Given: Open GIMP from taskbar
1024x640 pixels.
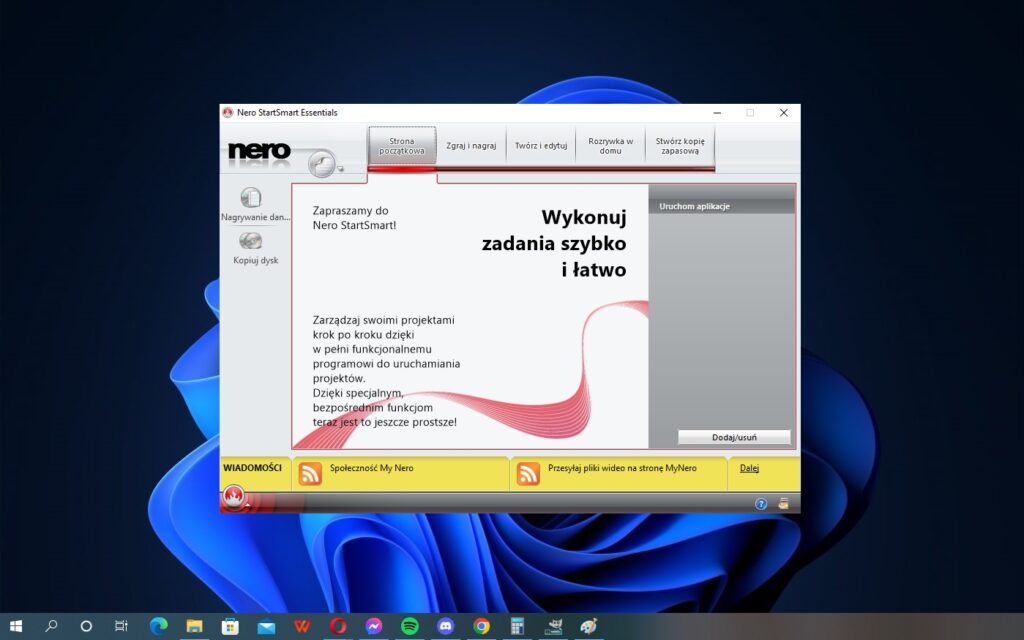Looking at the screenshot, I should [554, 626].
